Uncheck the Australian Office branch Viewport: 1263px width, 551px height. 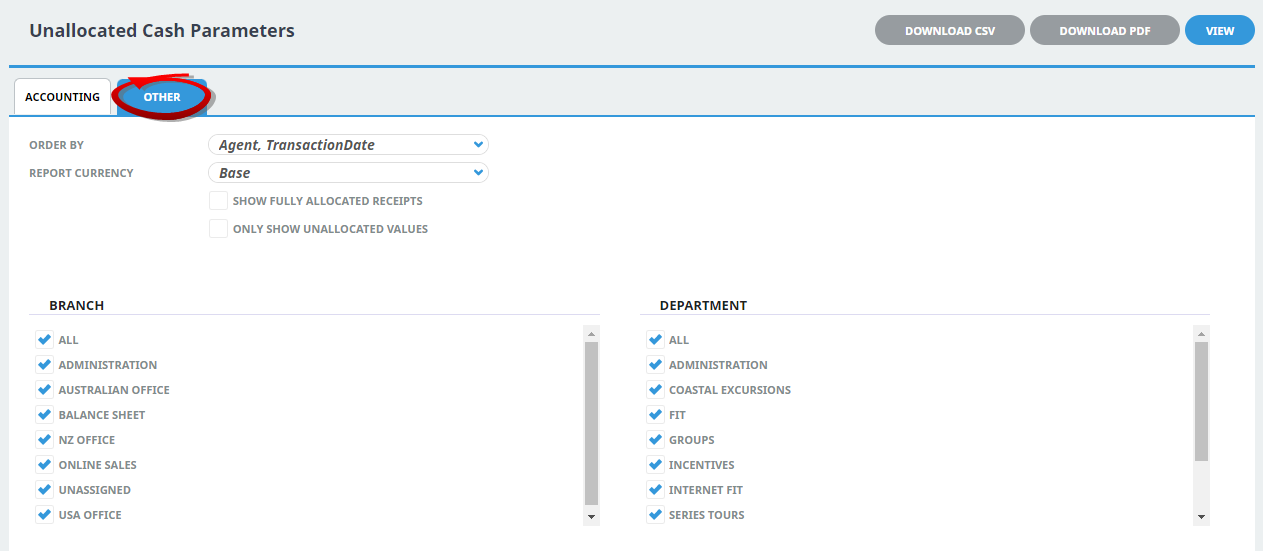[x=44, y=390]
